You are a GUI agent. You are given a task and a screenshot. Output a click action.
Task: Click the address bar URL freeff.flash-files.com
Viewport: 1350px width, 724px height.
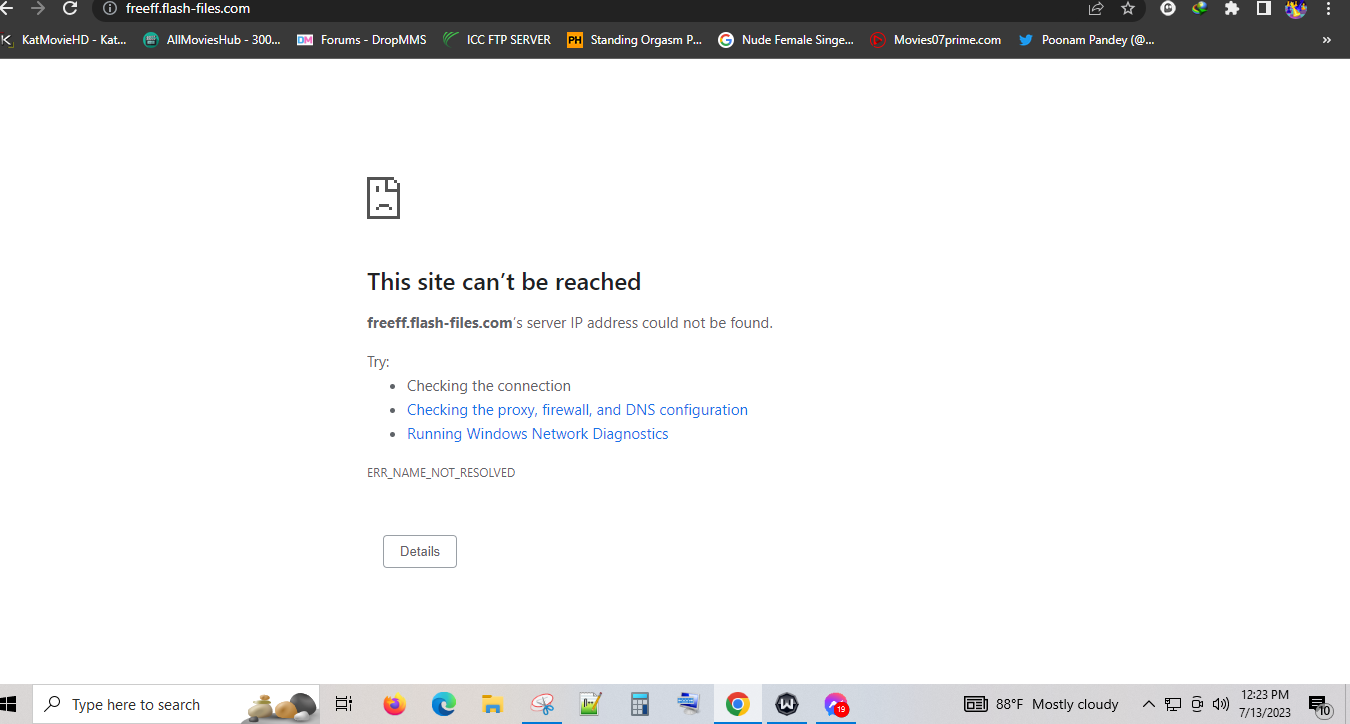coord(188,8)
